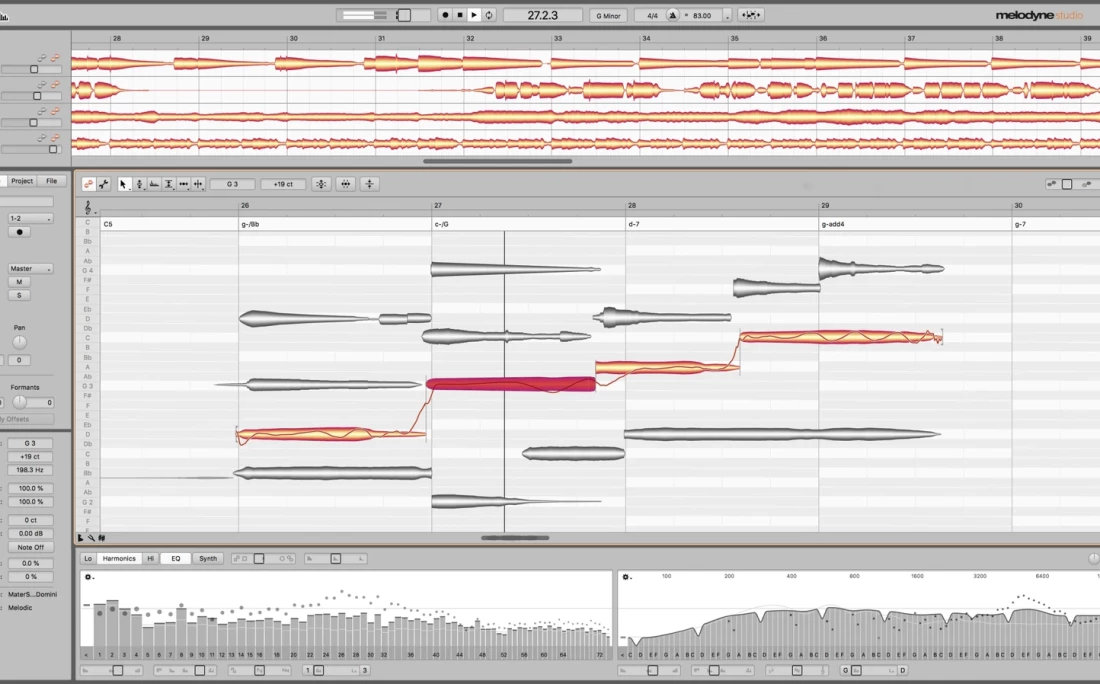Select the Timing tool
1100x684 pixels.
point(184,184)
